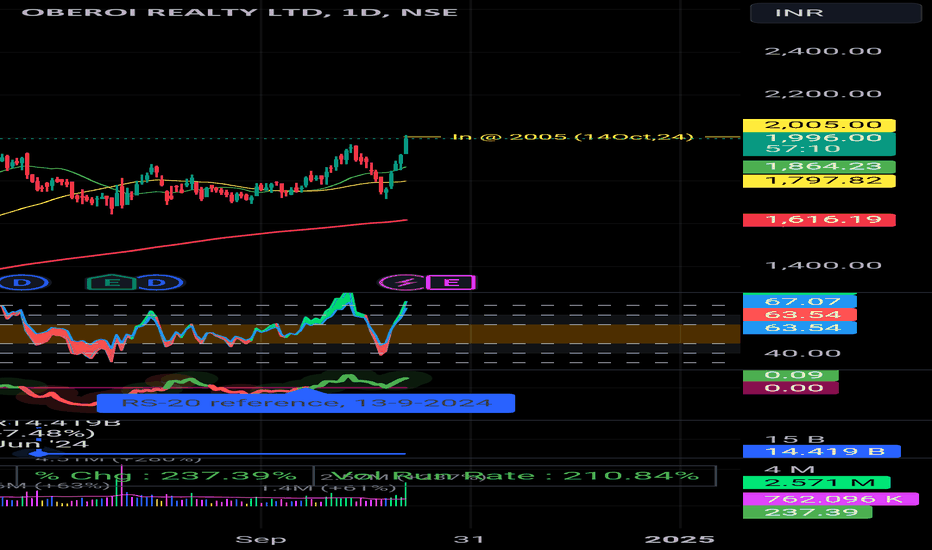Click the '1.4M (+61%)' volume annotation
The width and height of the screenshot is (932, 550).
pyautogui.click(x=329, y=489)
